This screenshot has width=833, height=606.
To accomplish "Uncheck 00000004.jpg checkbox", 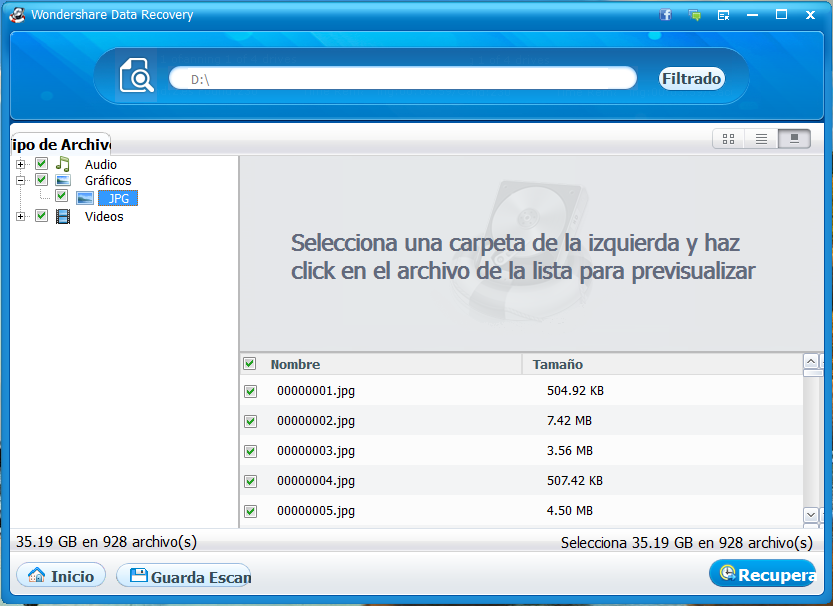I will pyautogui.click(x=250, y=481).
